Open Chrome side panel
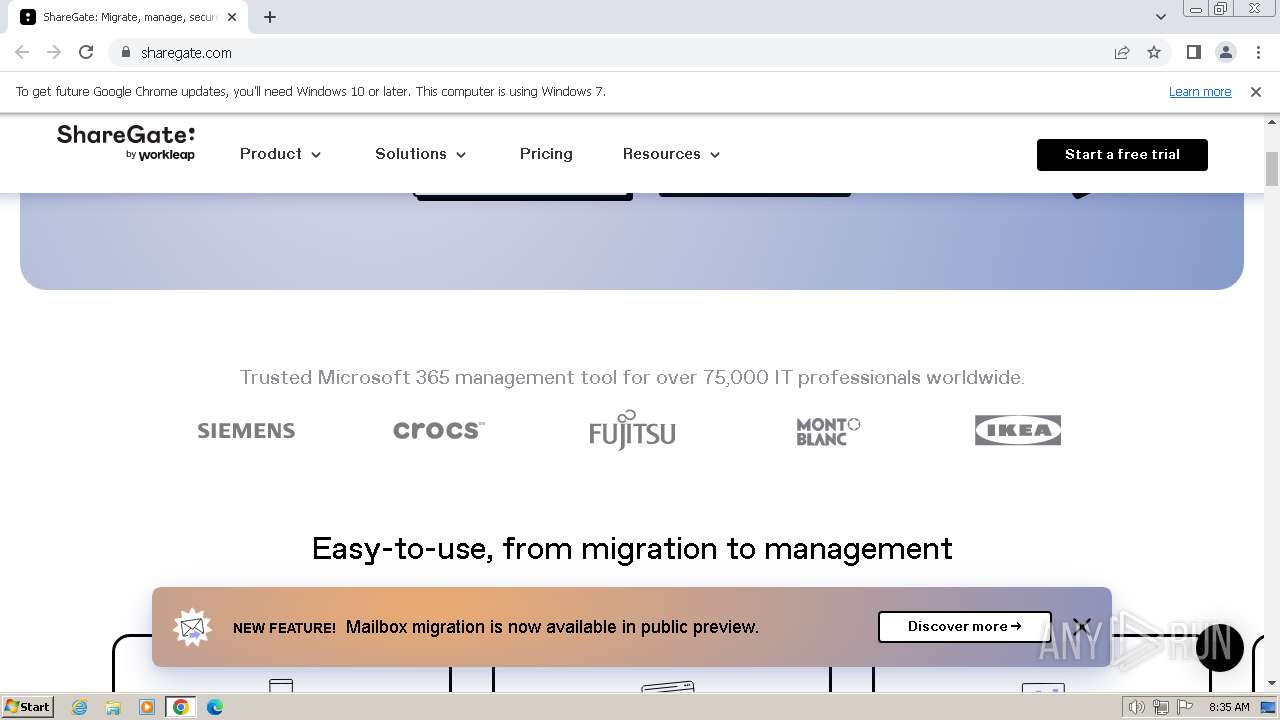This screenshot has height=720, width=1280. click(x=1194, y=53)
